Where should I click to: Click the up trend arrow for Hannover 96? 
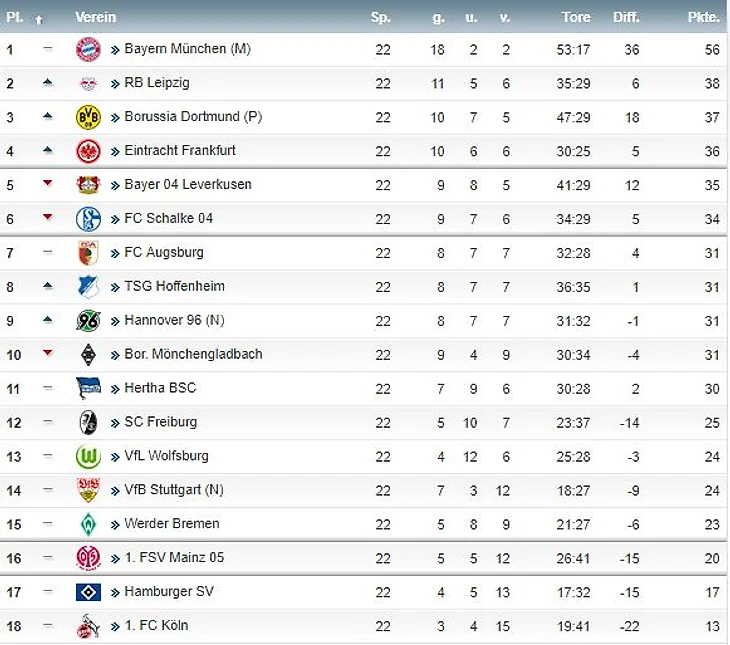click(47, 321)
